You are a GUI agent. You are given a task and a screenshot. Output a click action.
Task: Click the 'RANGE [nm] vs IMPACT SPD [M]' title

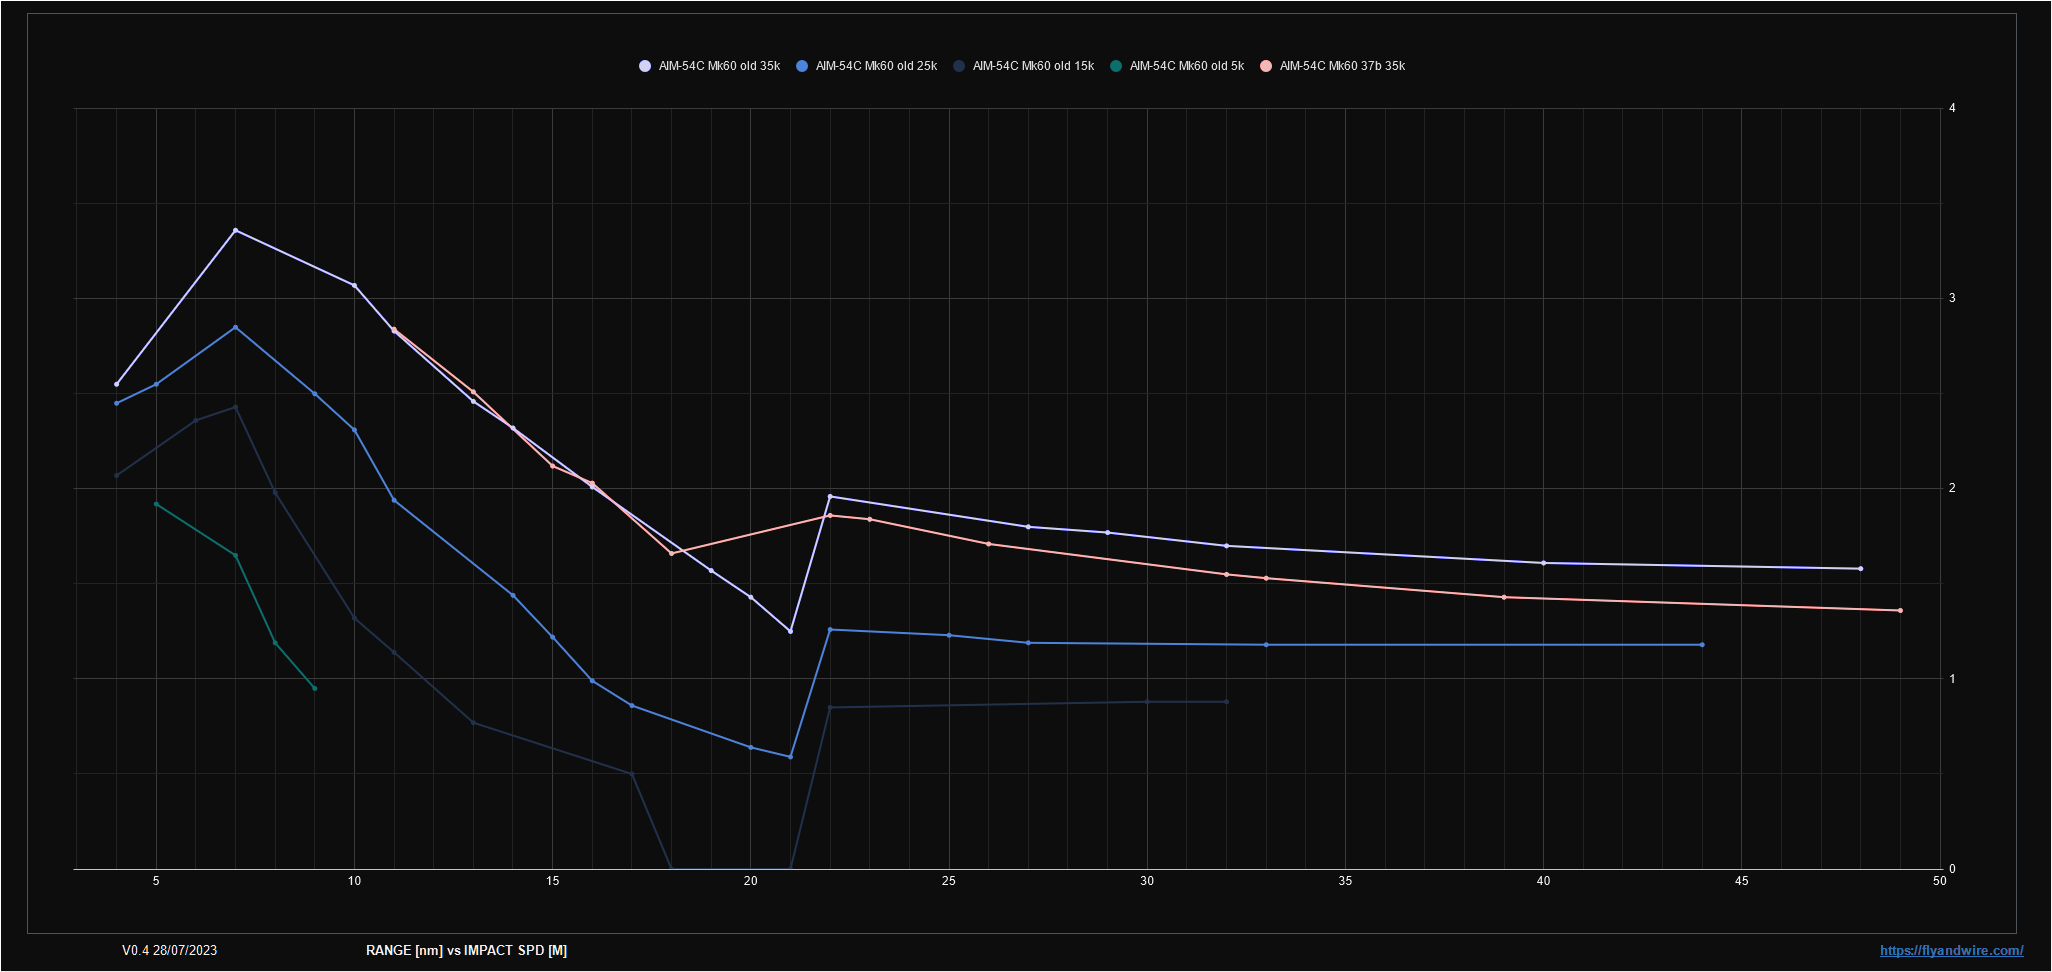coord(466,951)
